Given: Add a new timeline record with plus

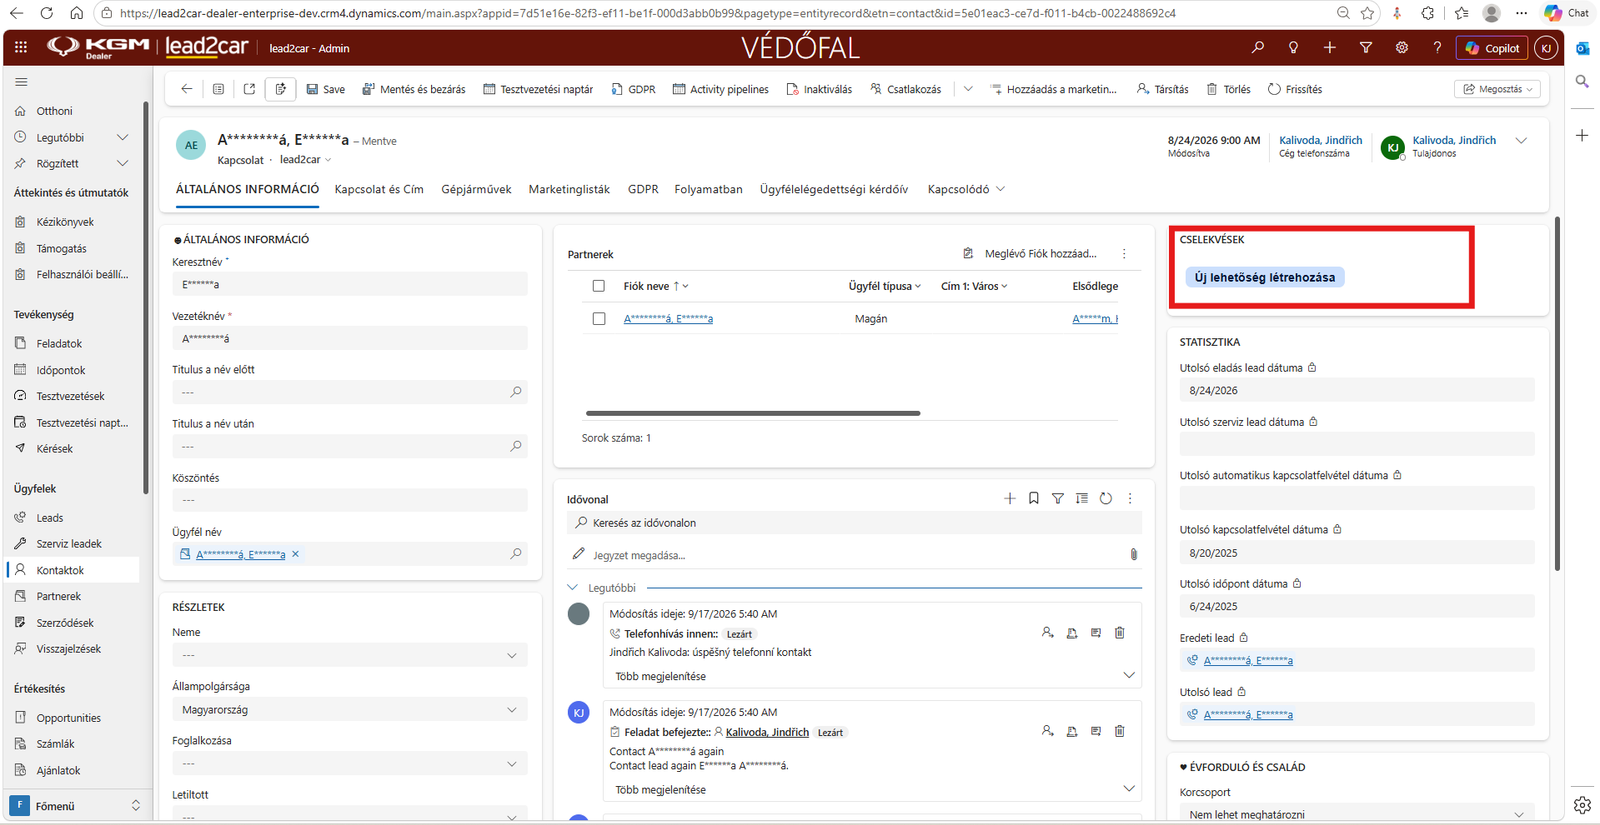Looking at the screenshot, I should coord(1009,498).
